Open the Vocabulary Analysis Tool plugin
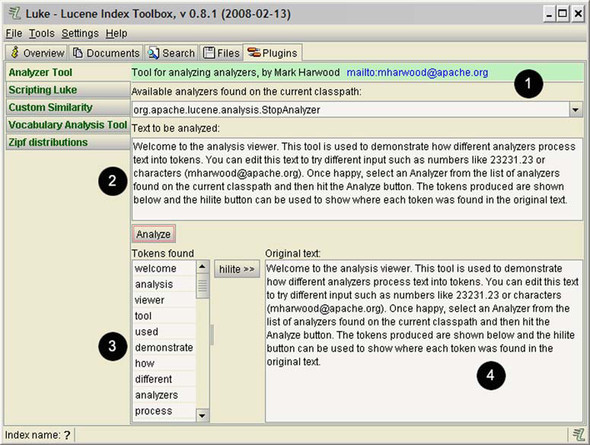This screenshot has width=590, height=445. 68,125
